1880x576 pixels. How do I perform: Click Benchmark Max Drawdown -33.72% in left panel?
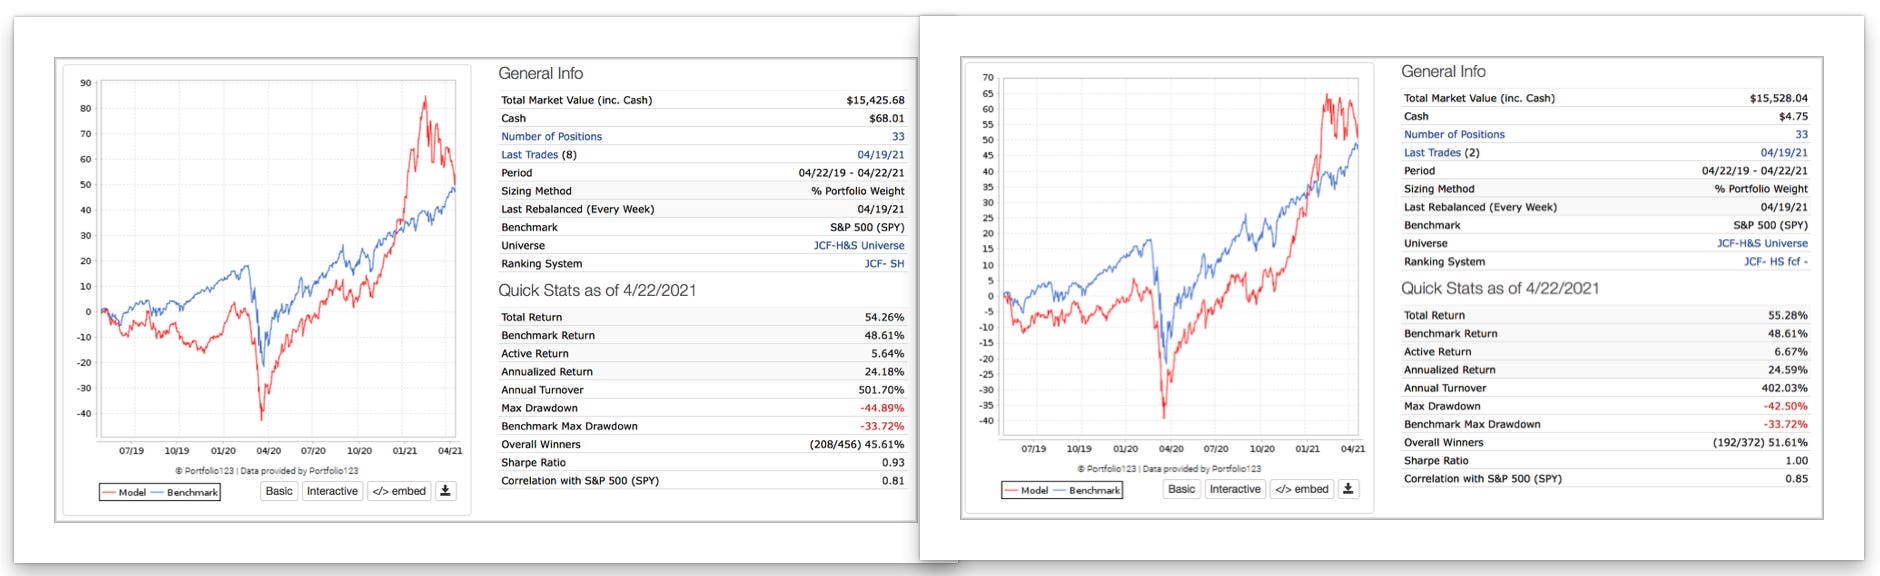click(x=882, y=426)
